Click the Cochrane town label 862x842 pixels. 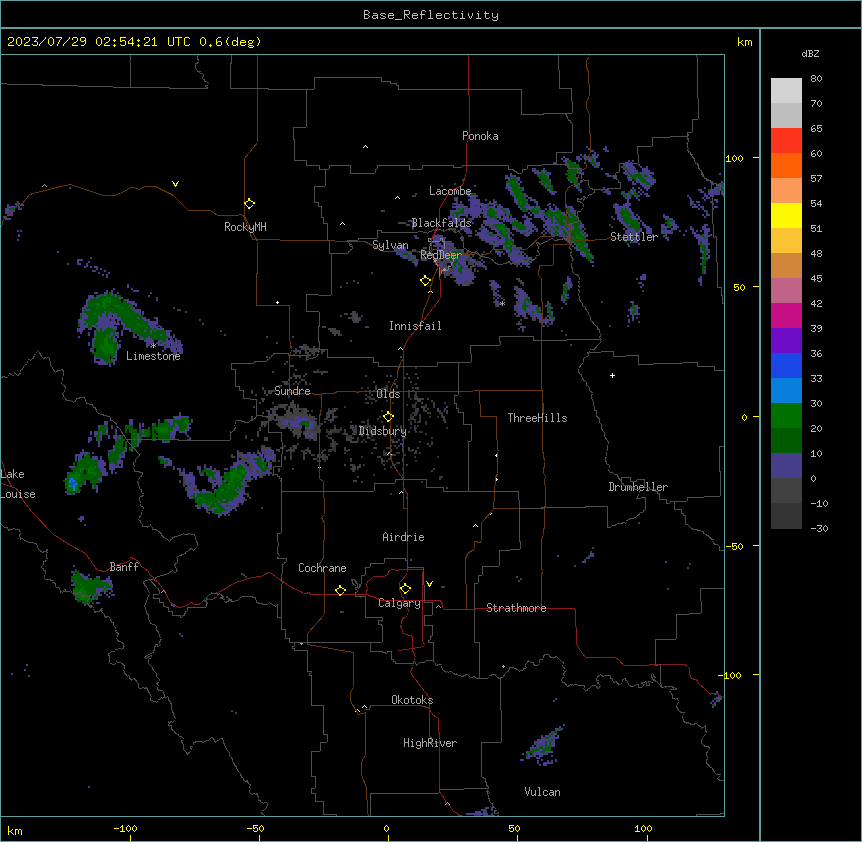322,568
